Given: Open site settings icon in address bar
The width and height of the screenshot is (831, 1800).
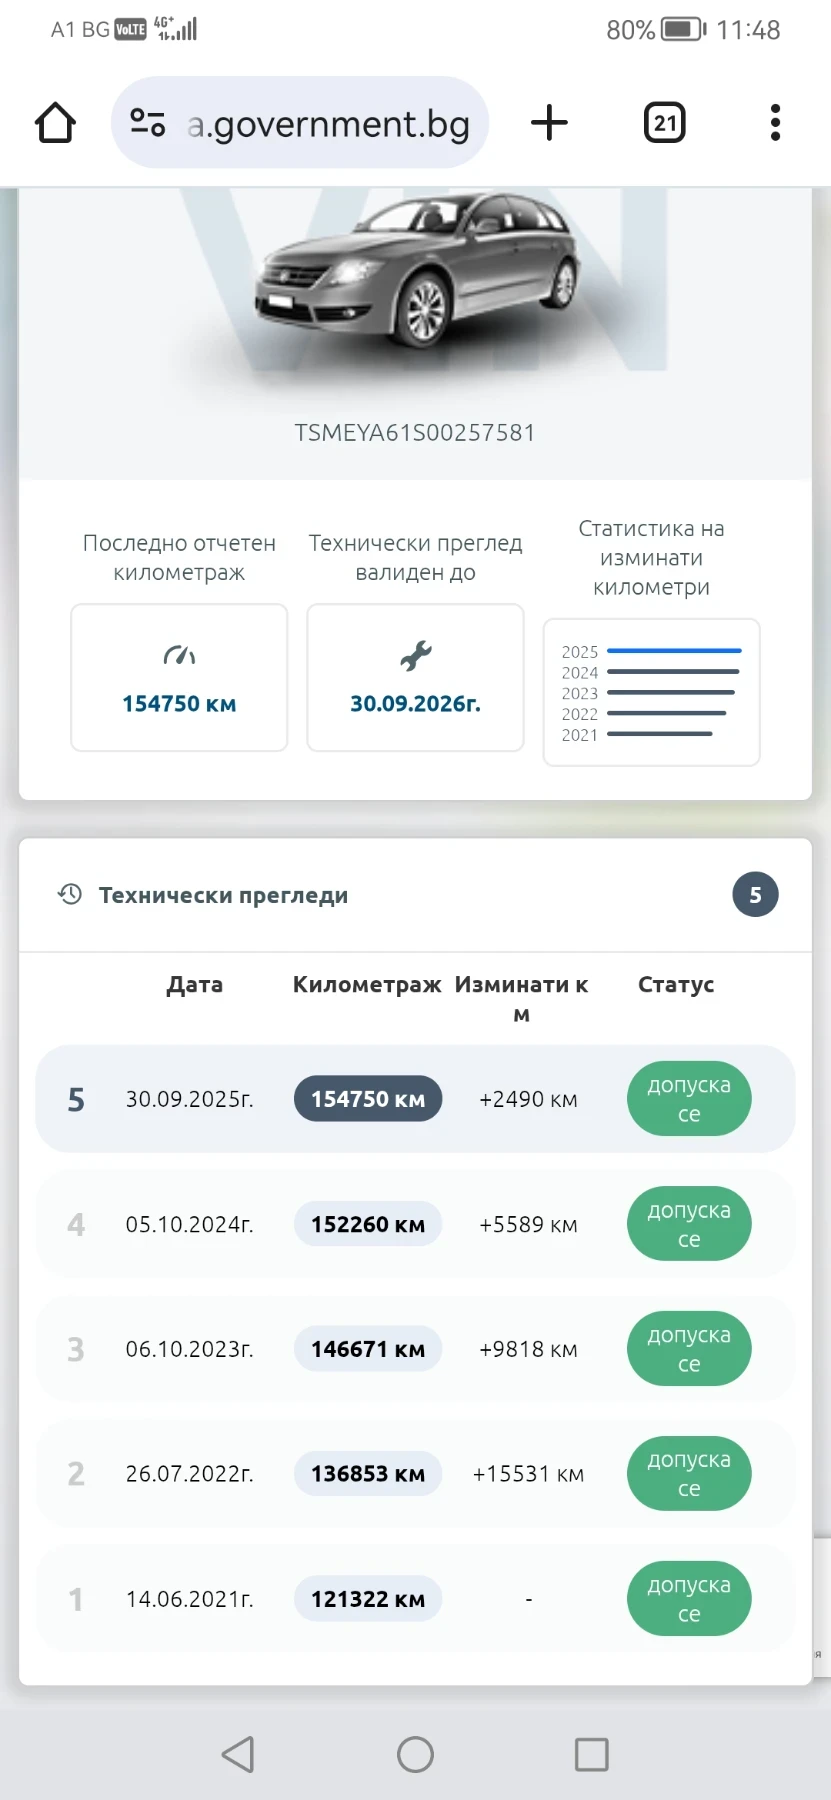Looking at the screenshot, I should point(148,123).
